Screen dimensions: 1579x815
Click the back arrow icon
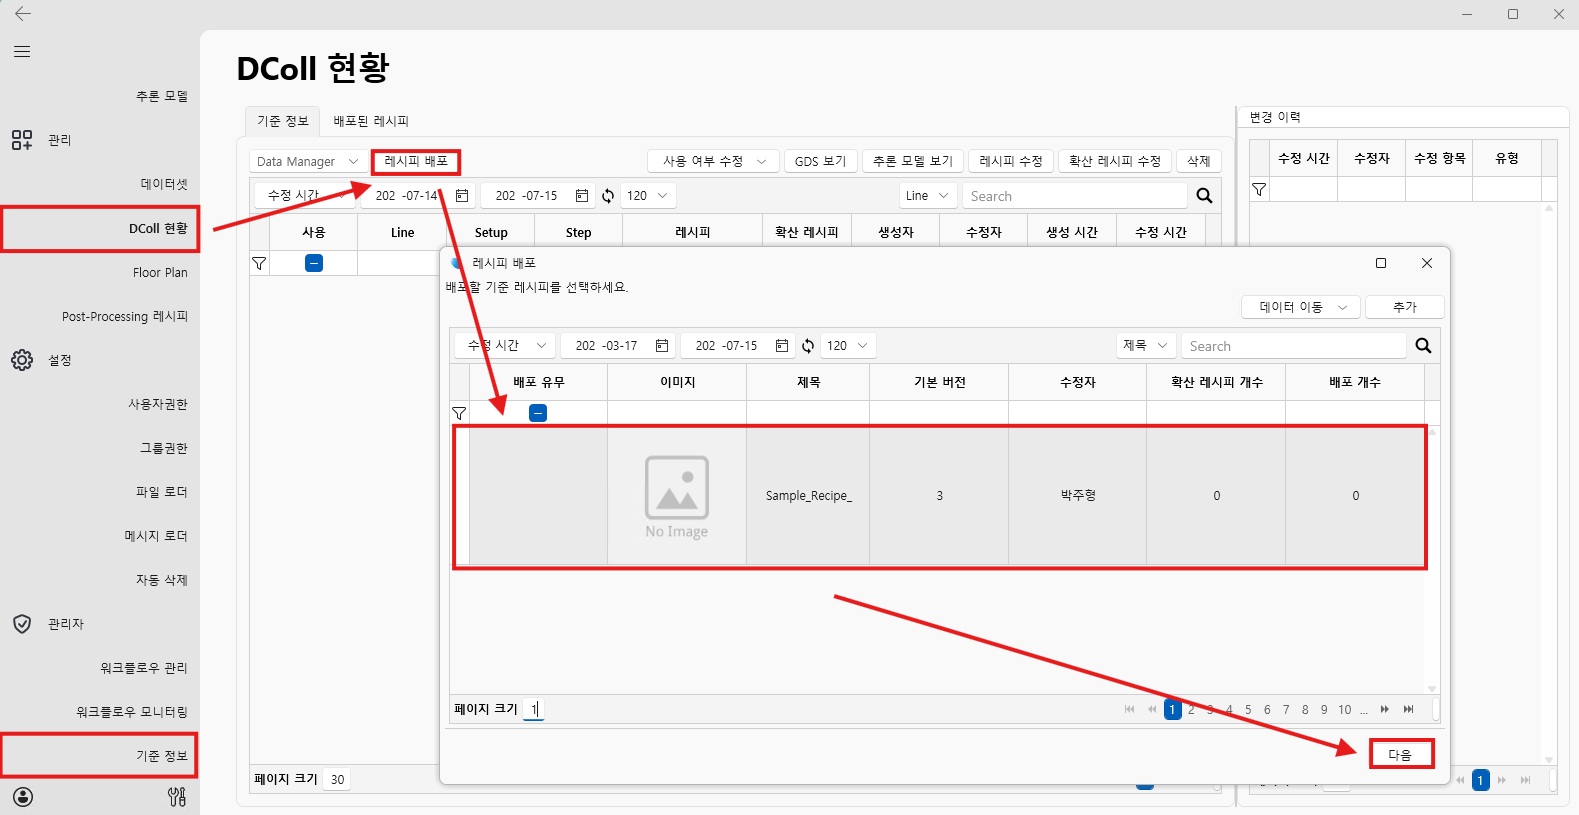(x=22, y=14)
